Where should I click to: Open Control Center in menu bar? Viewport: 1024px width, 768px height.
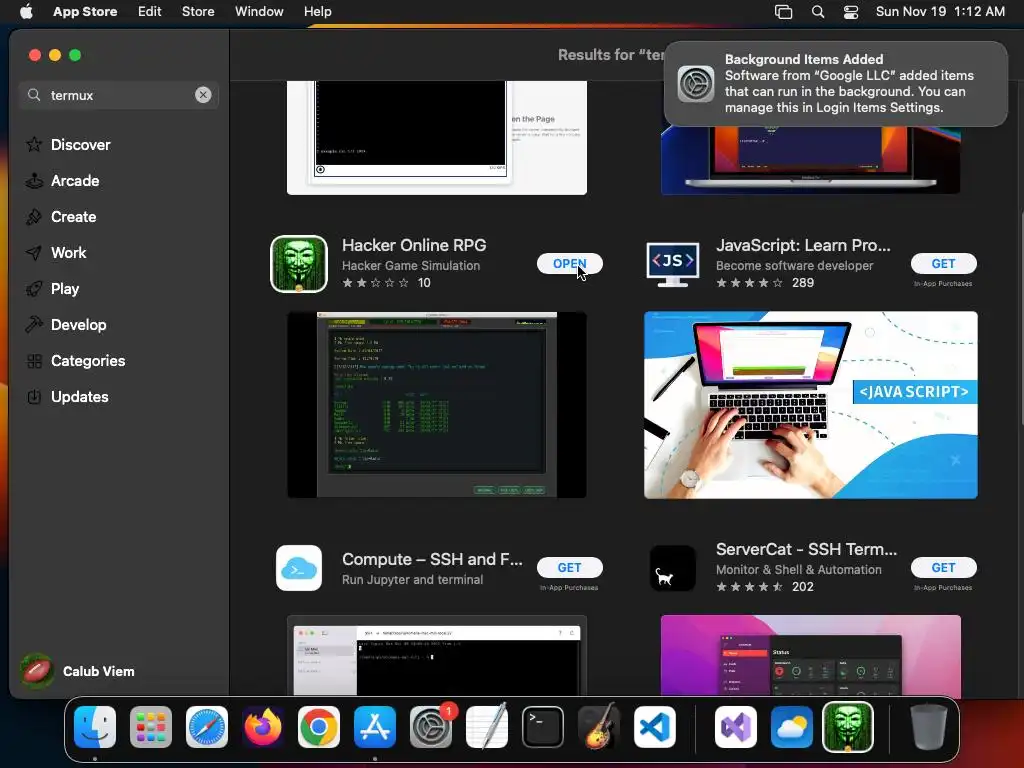(851, 11)
